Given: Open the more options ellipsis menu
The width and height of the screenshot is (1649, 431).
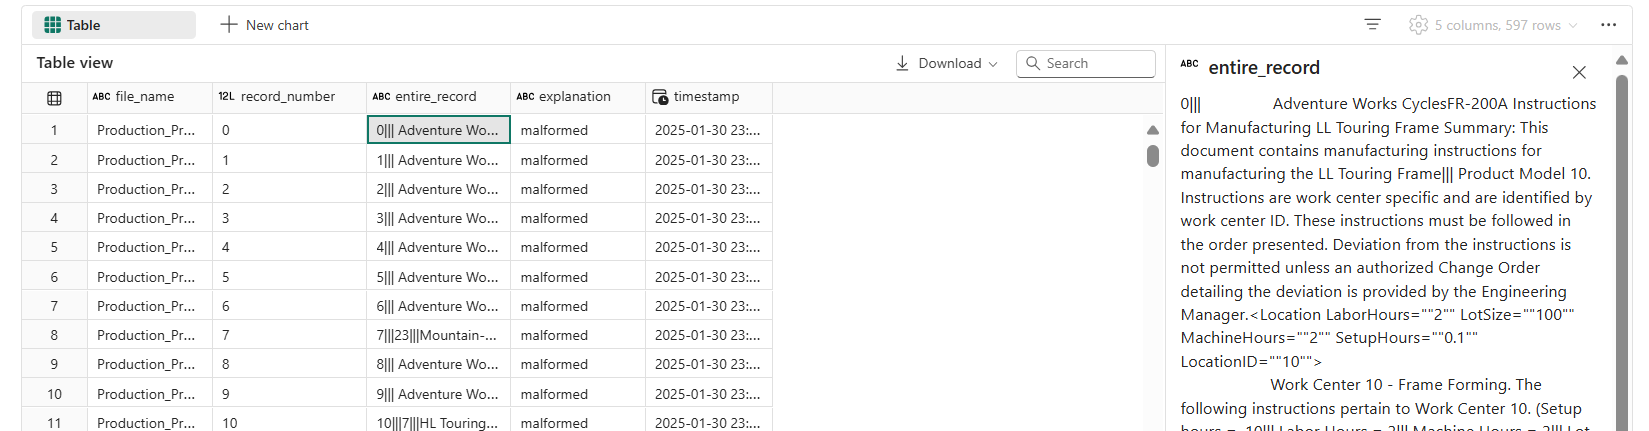Looking at the screenshot, I should pyautogui.click(x=1608, y=25).
